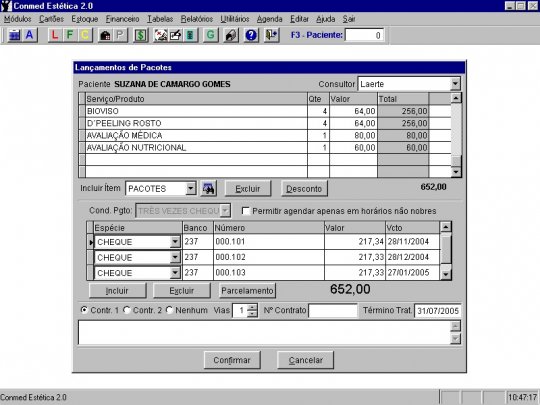Click the pen signing form toolbar icon
The width and height of the screenshot is (540, 405).
click(176, 35)
